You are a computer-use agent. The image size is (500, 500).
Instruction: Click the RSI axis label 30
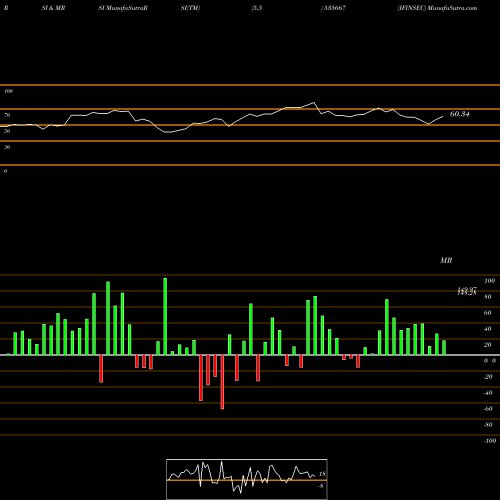point(7,147)
